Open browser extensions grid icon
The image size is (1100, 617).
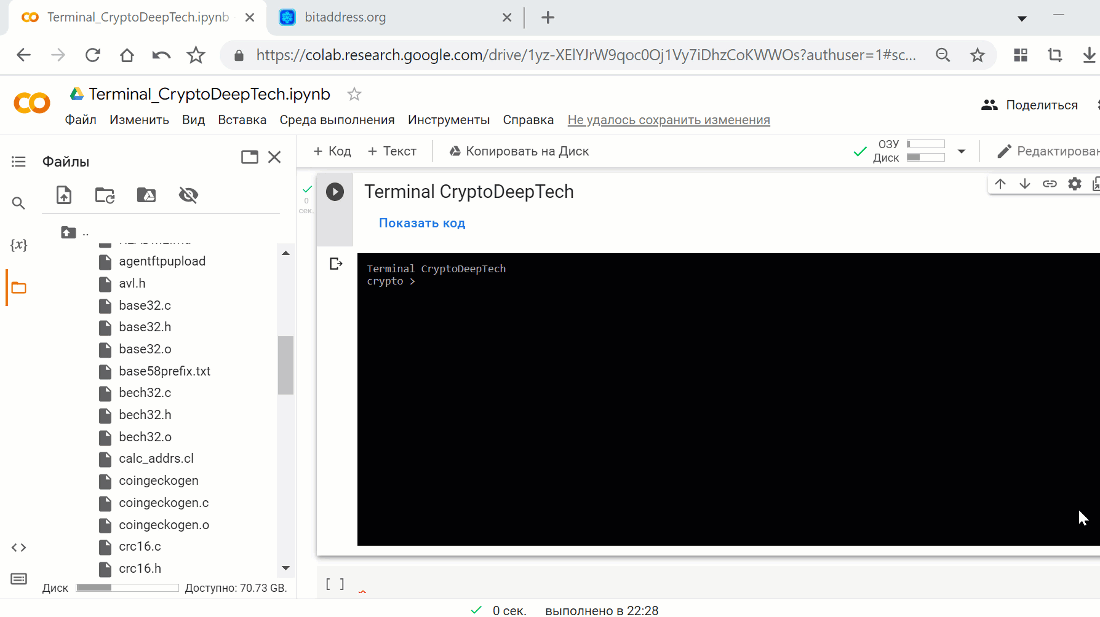pyautogui.click(x=1021, y=55)
